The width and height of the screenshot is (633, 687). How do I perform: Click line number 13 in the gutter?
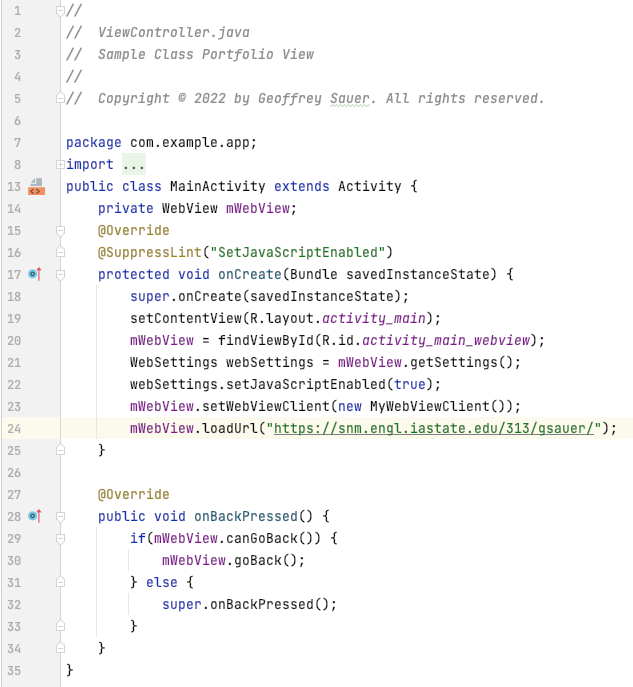point(14,187)
